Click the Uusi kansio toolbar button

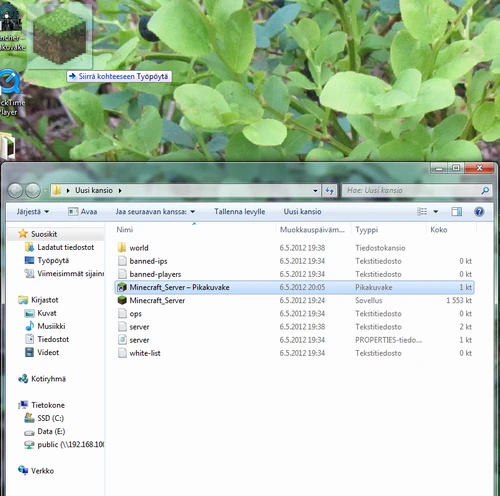(x=302, y=212)
